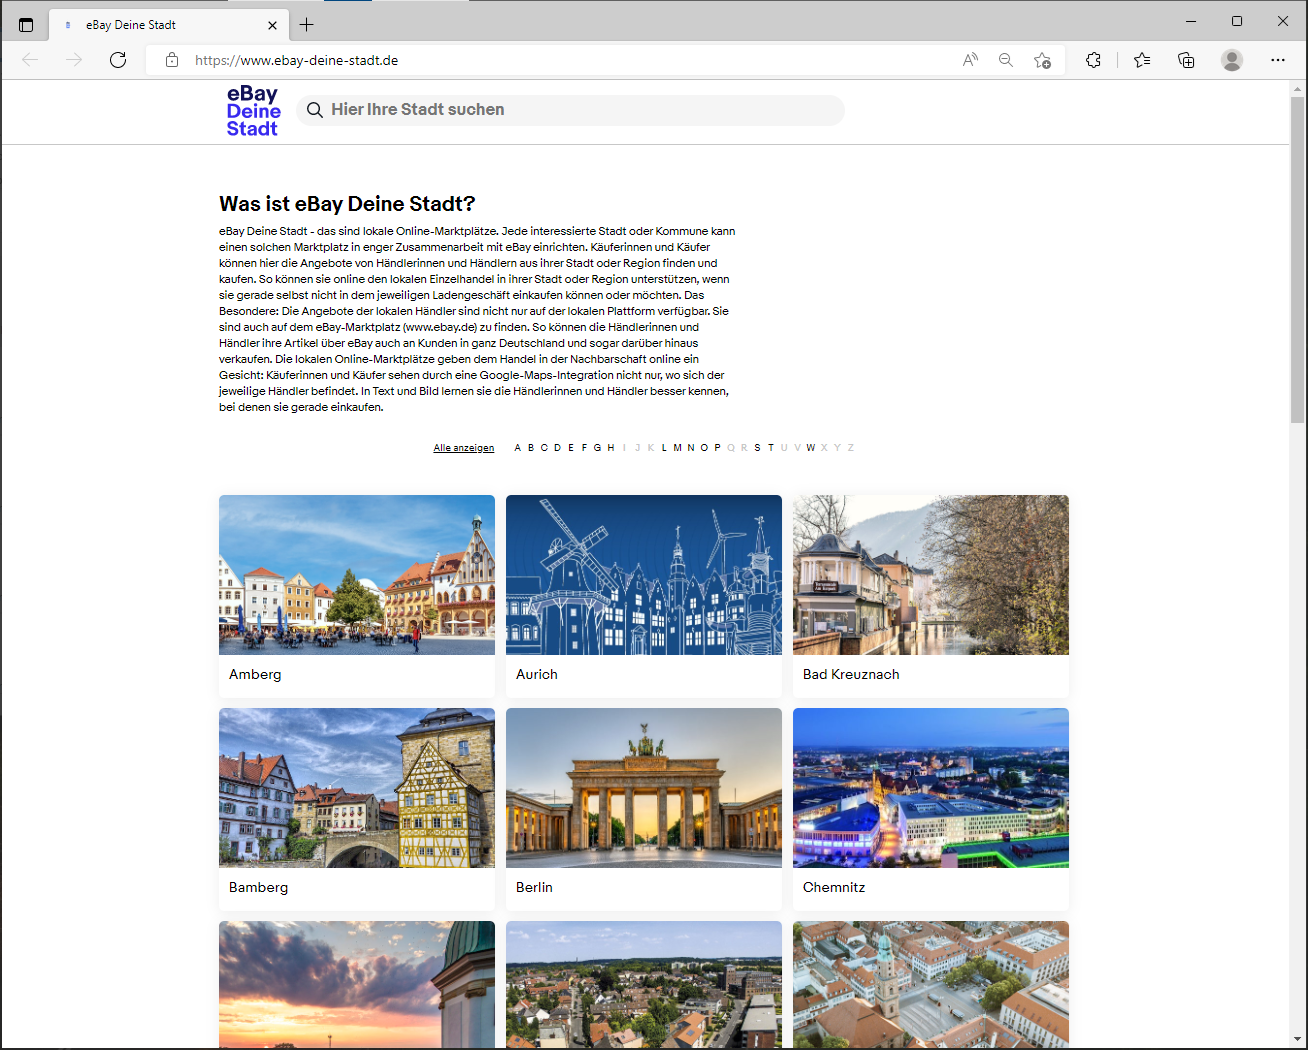This screenshot has width=1308, height=1050.
Task: Open the browser profile avatar
Action: [1232, 60]
